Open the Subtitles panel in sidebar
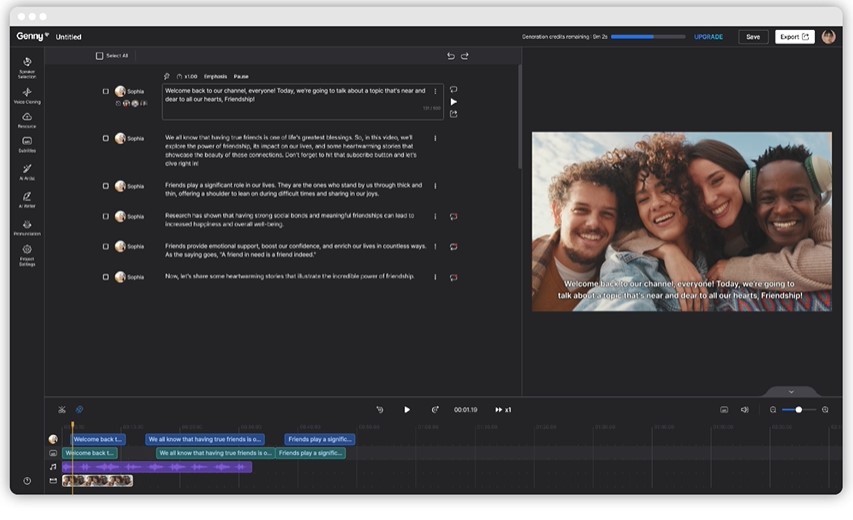 27,145
